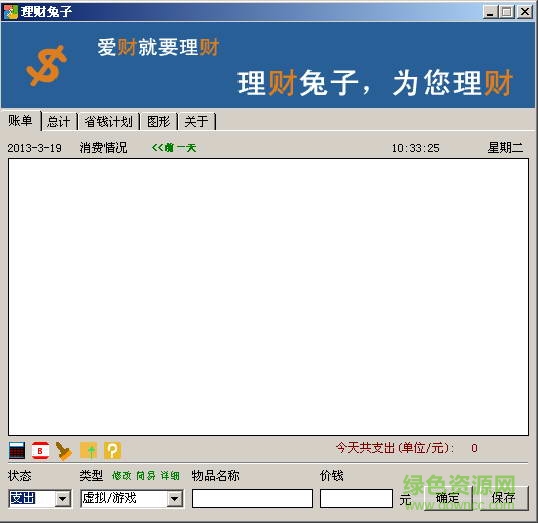Open the red calendar icon

(40, 451)
